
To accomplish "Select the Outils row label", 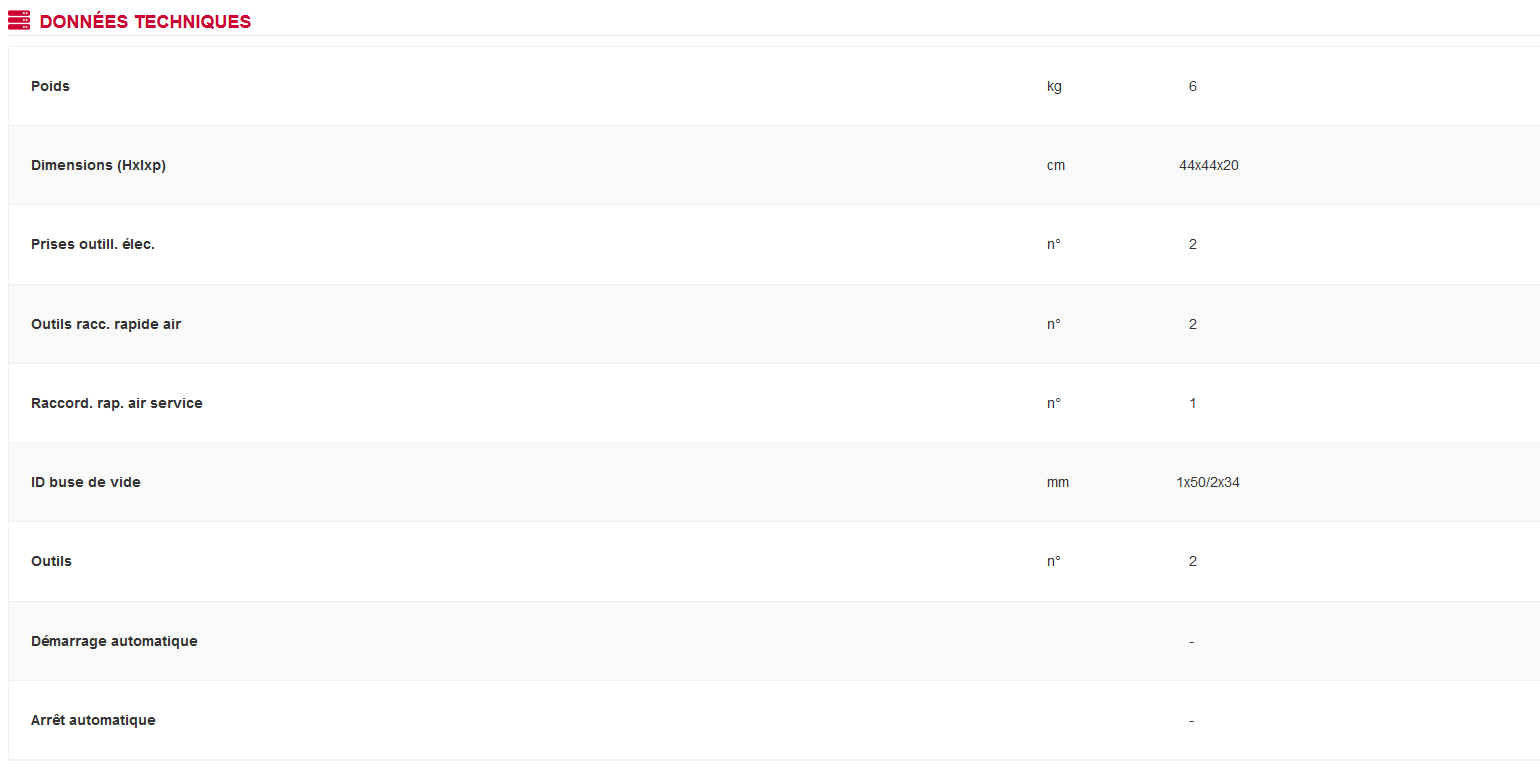I will point(51,561).
